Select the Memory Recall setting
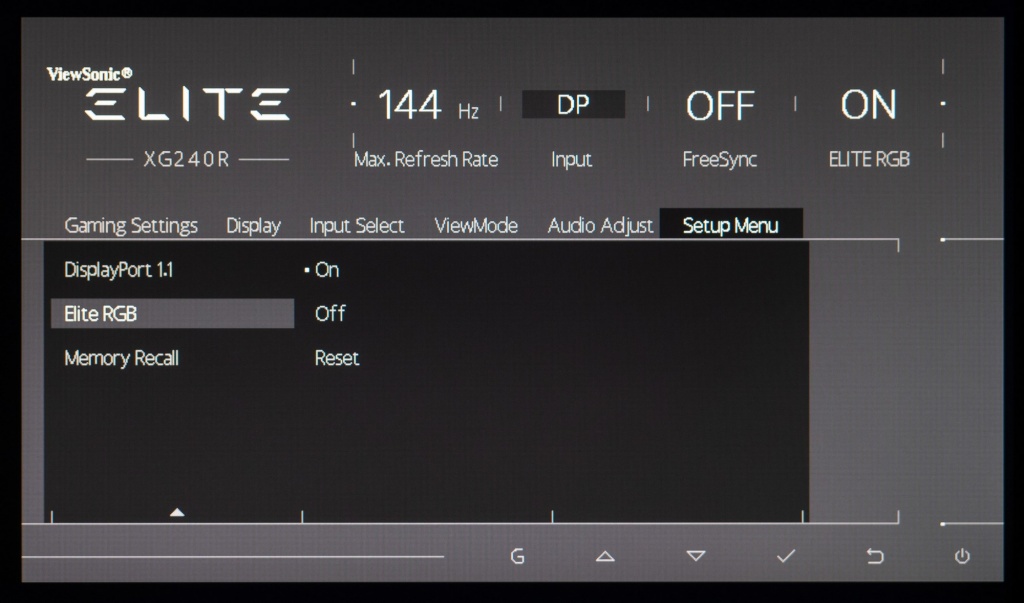The width and height of the screenshot is (1024, 603). click(x=121, y=358)
